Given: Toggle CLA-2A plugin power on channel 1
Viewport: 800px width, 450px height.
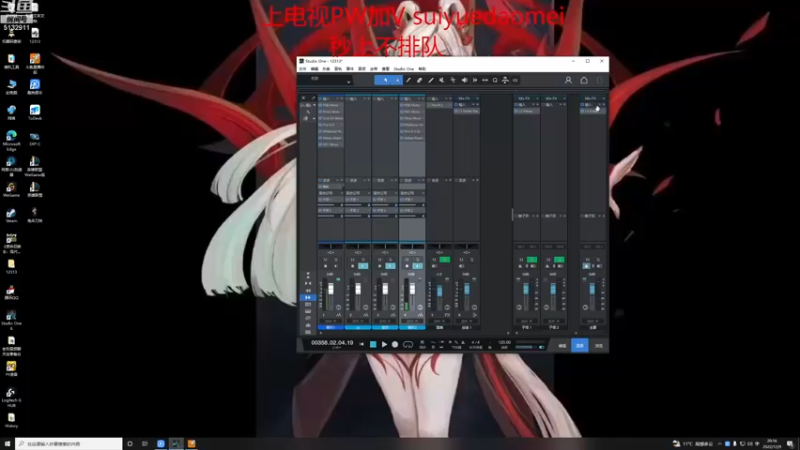Looking at the screenshot, I should pyautogui.click(x=320, y=118).
